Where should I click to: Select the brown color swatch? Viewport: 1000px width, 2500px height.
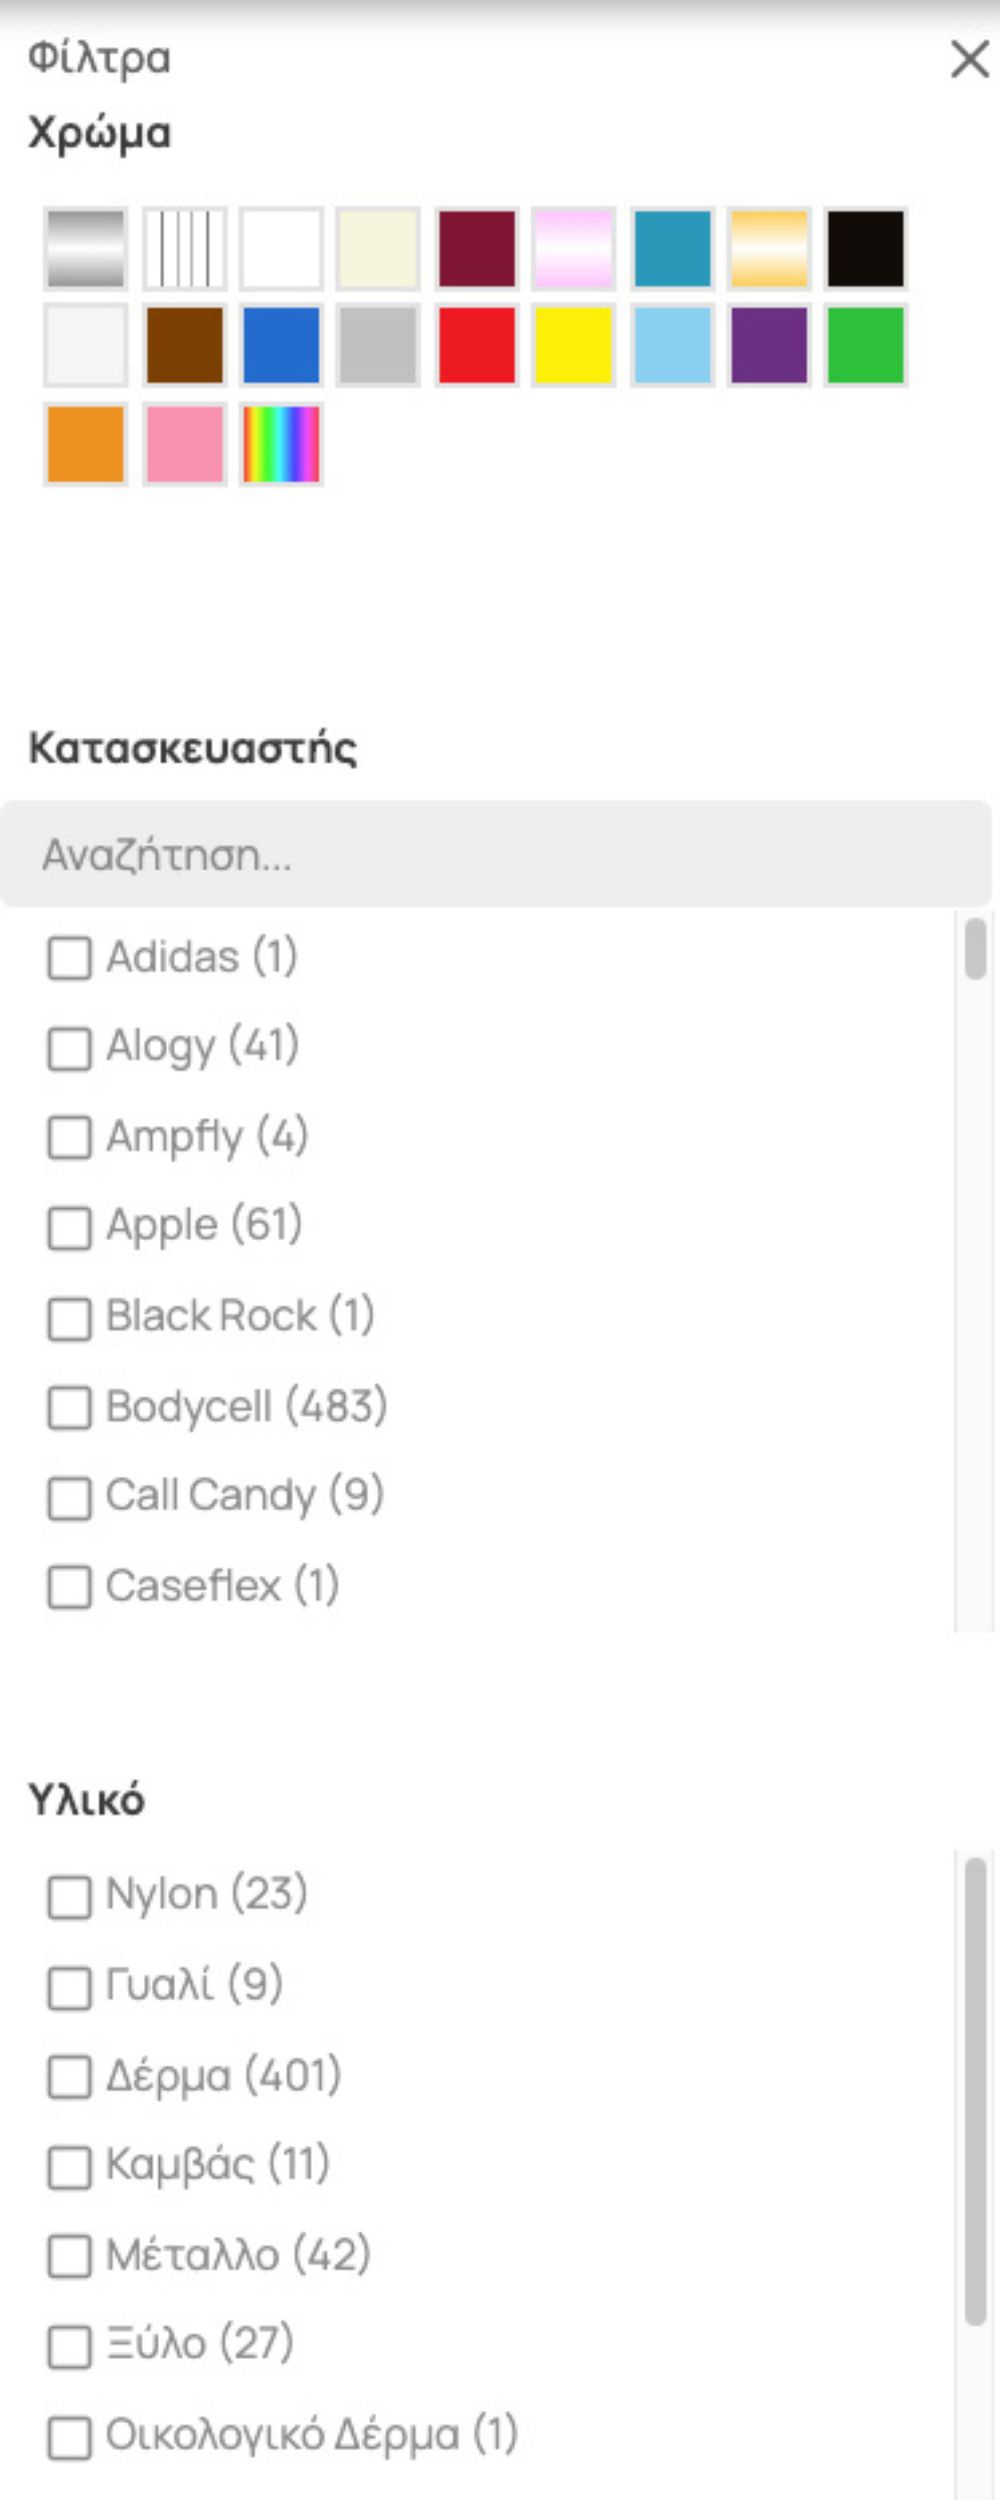185,346
